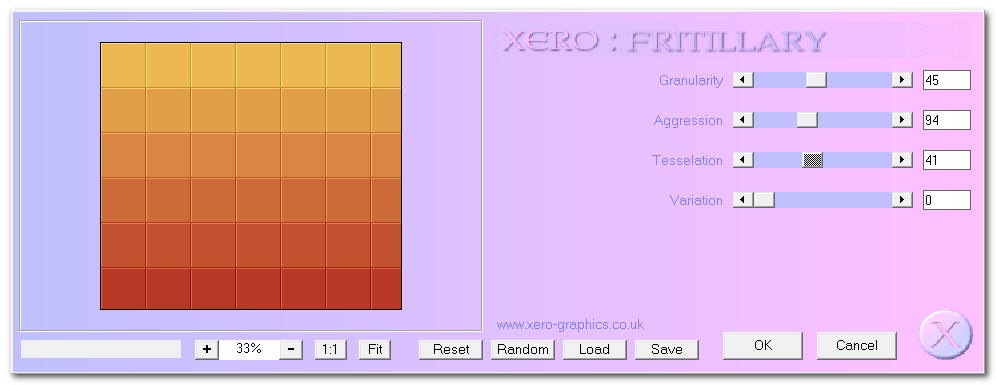Click the Granularity label

point(690,81)
